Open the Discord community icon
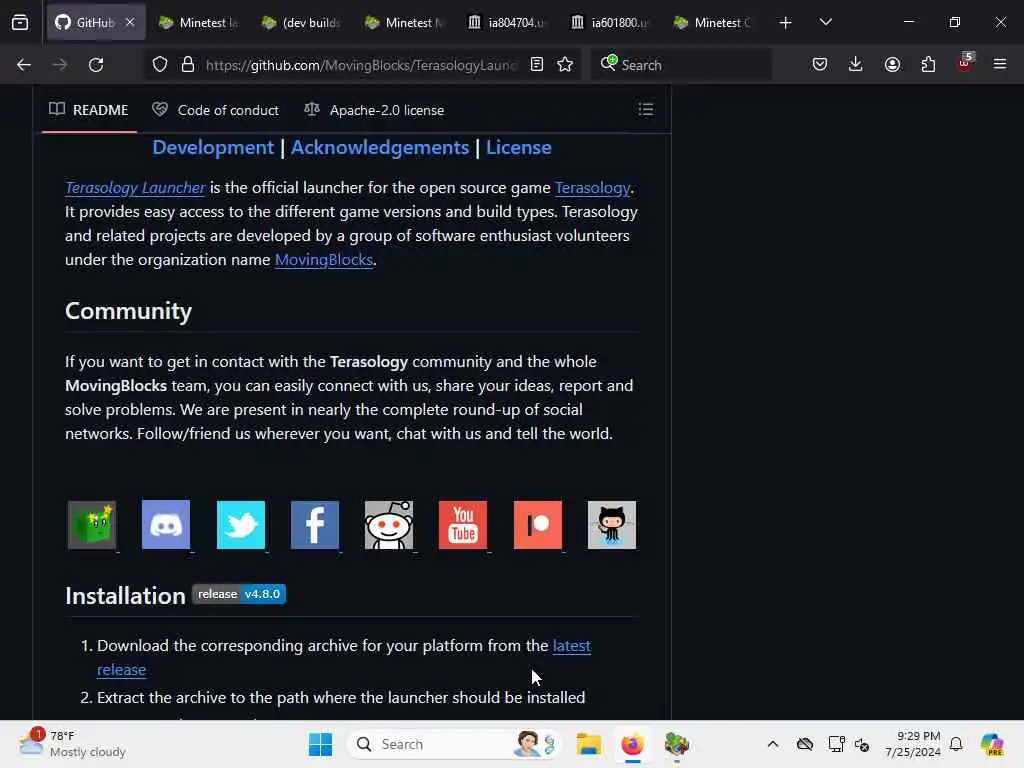This screenshot has width=1024, height=768. (x=166, y=524)
